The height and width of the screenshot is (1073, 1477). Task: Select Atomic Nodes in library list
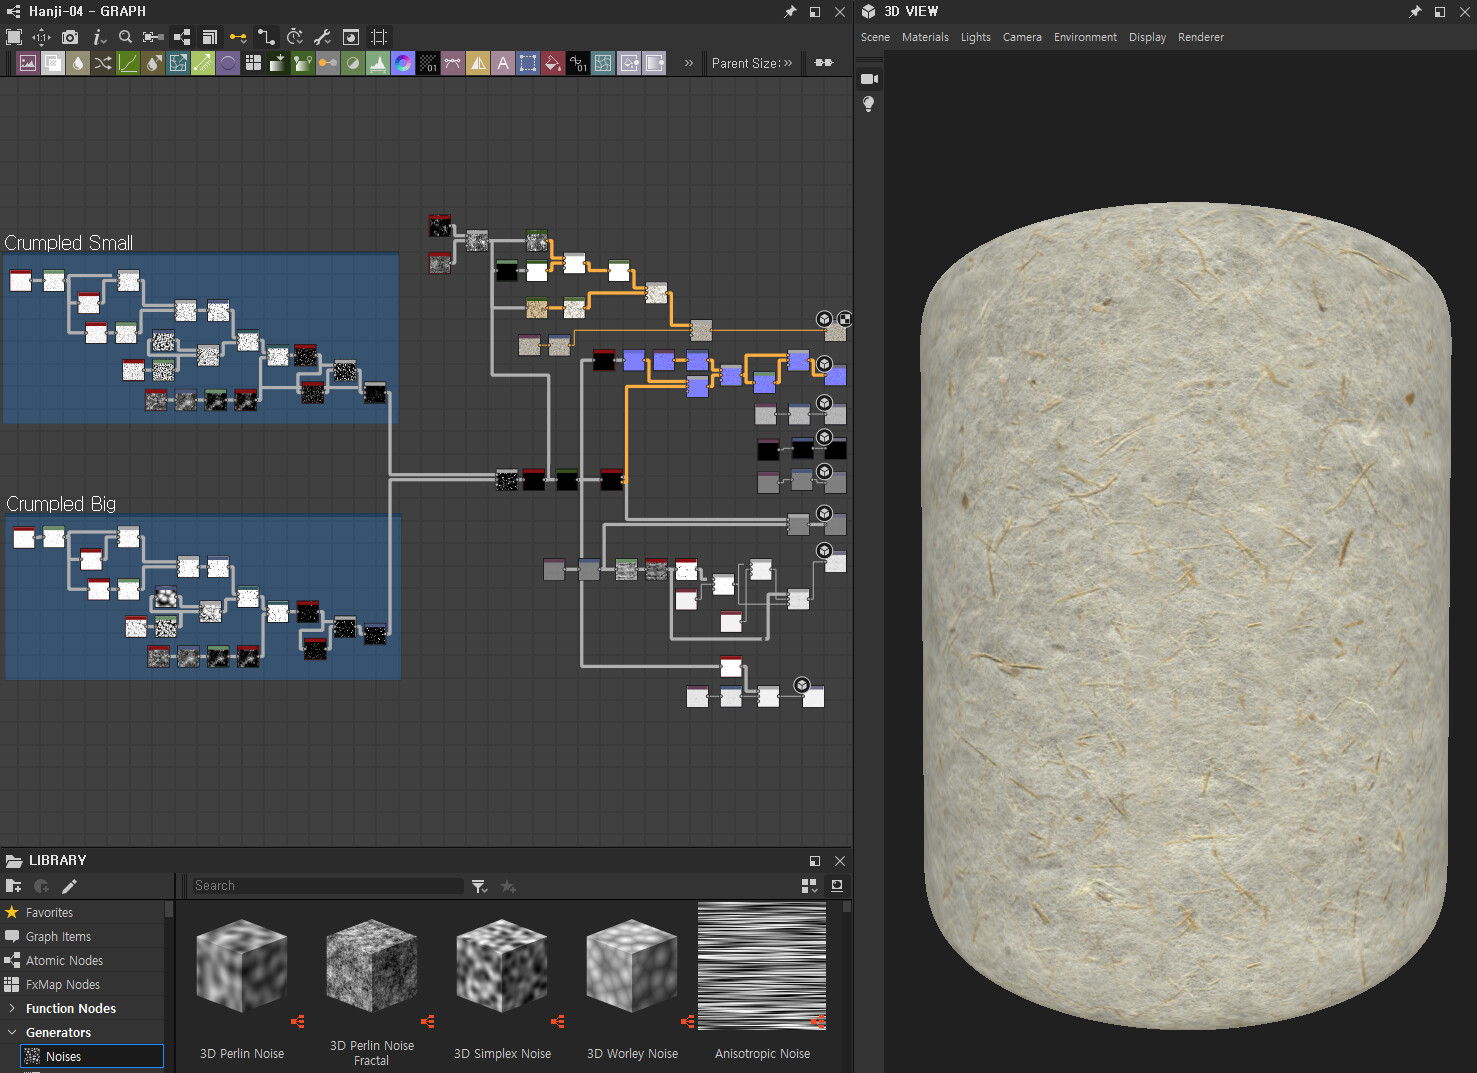click(x=64, y=960)
